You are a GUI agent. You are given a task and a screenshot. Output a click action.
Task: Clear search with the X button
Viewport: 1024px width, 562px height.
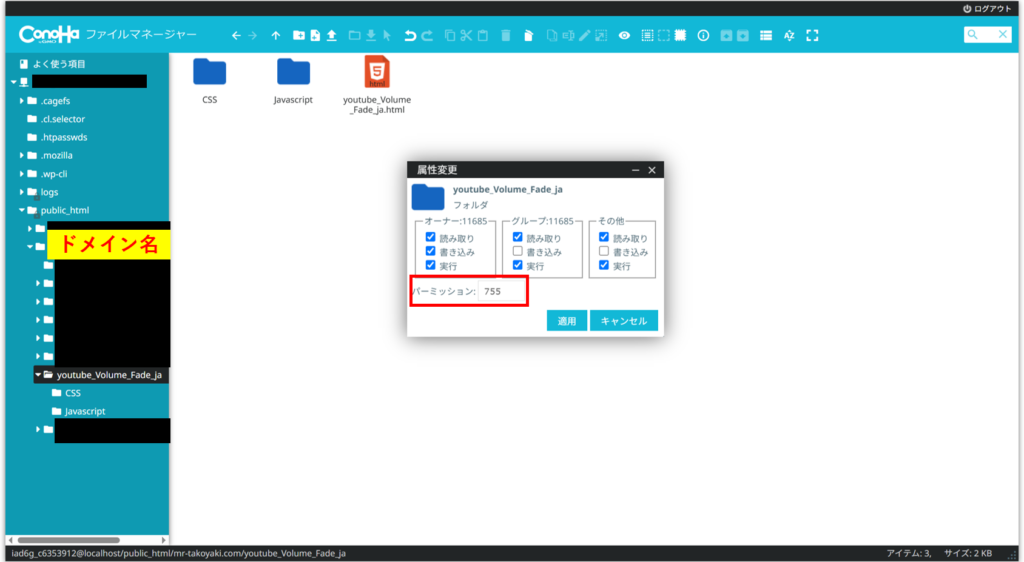[x=1003, y=35]
